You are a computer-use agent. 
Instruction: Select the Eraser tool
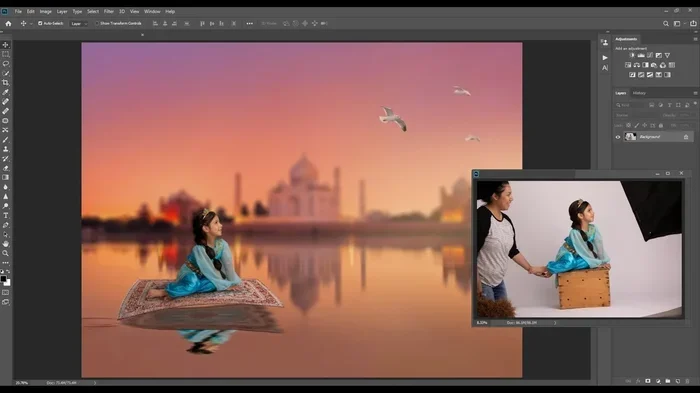pos(5,168)
